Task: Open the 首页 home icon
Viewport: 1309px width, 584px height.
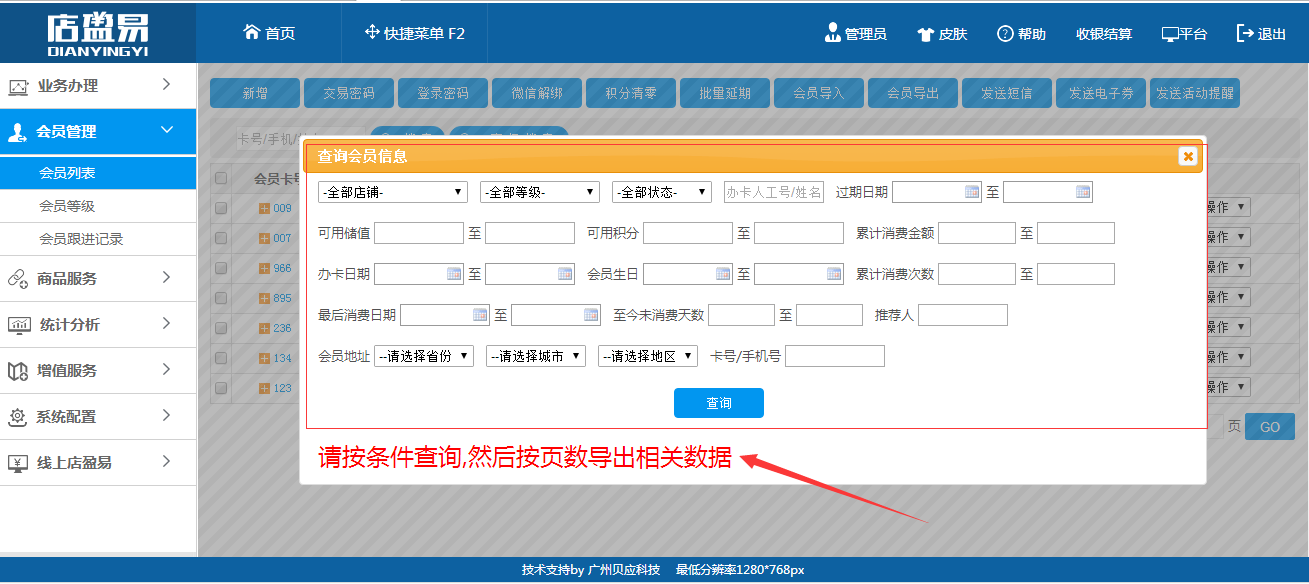Action: tap(252, 32)
